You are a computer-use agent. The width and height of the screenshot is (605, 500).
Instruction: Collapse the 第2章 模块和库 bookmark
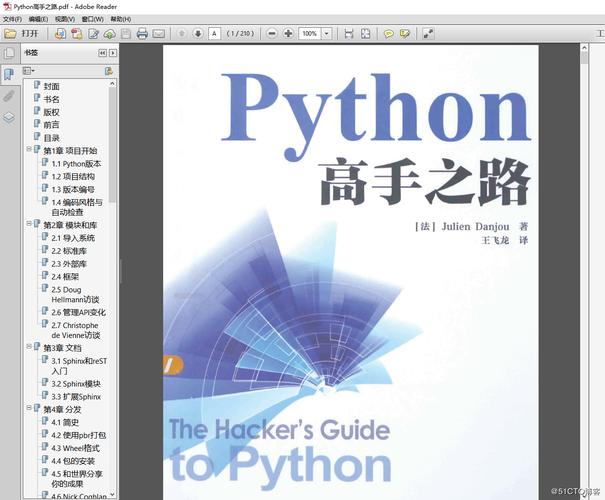[x=29, y=223]
